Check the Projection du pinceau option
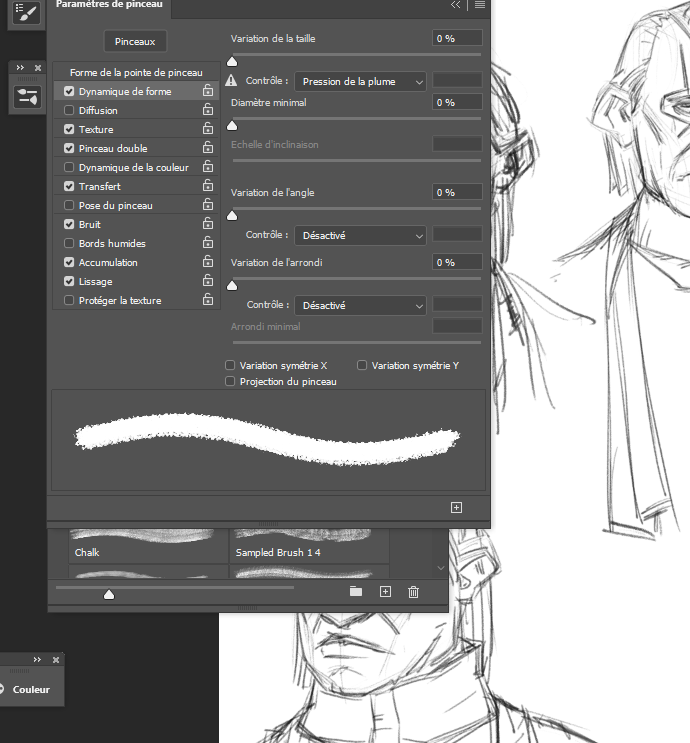Screen dimensions: 690x743 point(231,381)
